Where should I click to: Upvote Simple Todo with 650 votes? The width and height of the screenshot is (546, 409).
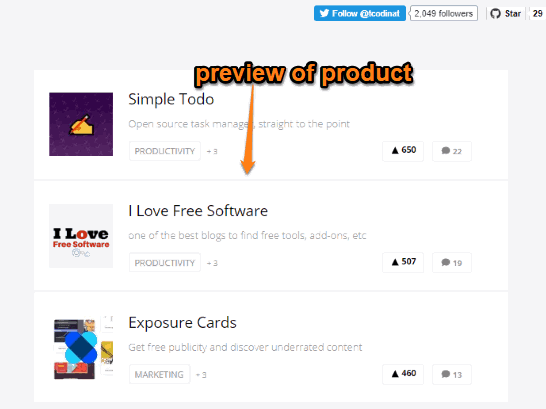click(x=403, y=151)
